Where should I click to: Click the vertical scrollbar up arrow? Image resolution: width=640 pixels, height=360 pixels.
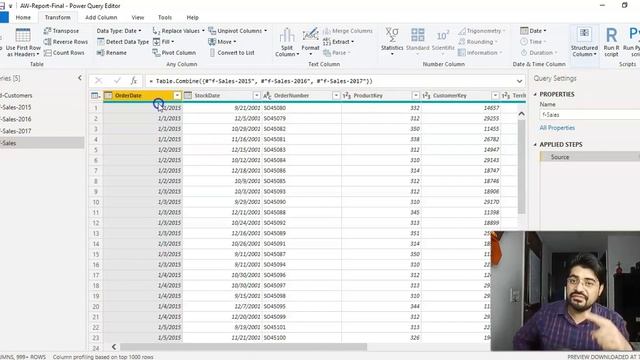coord(521,114)
